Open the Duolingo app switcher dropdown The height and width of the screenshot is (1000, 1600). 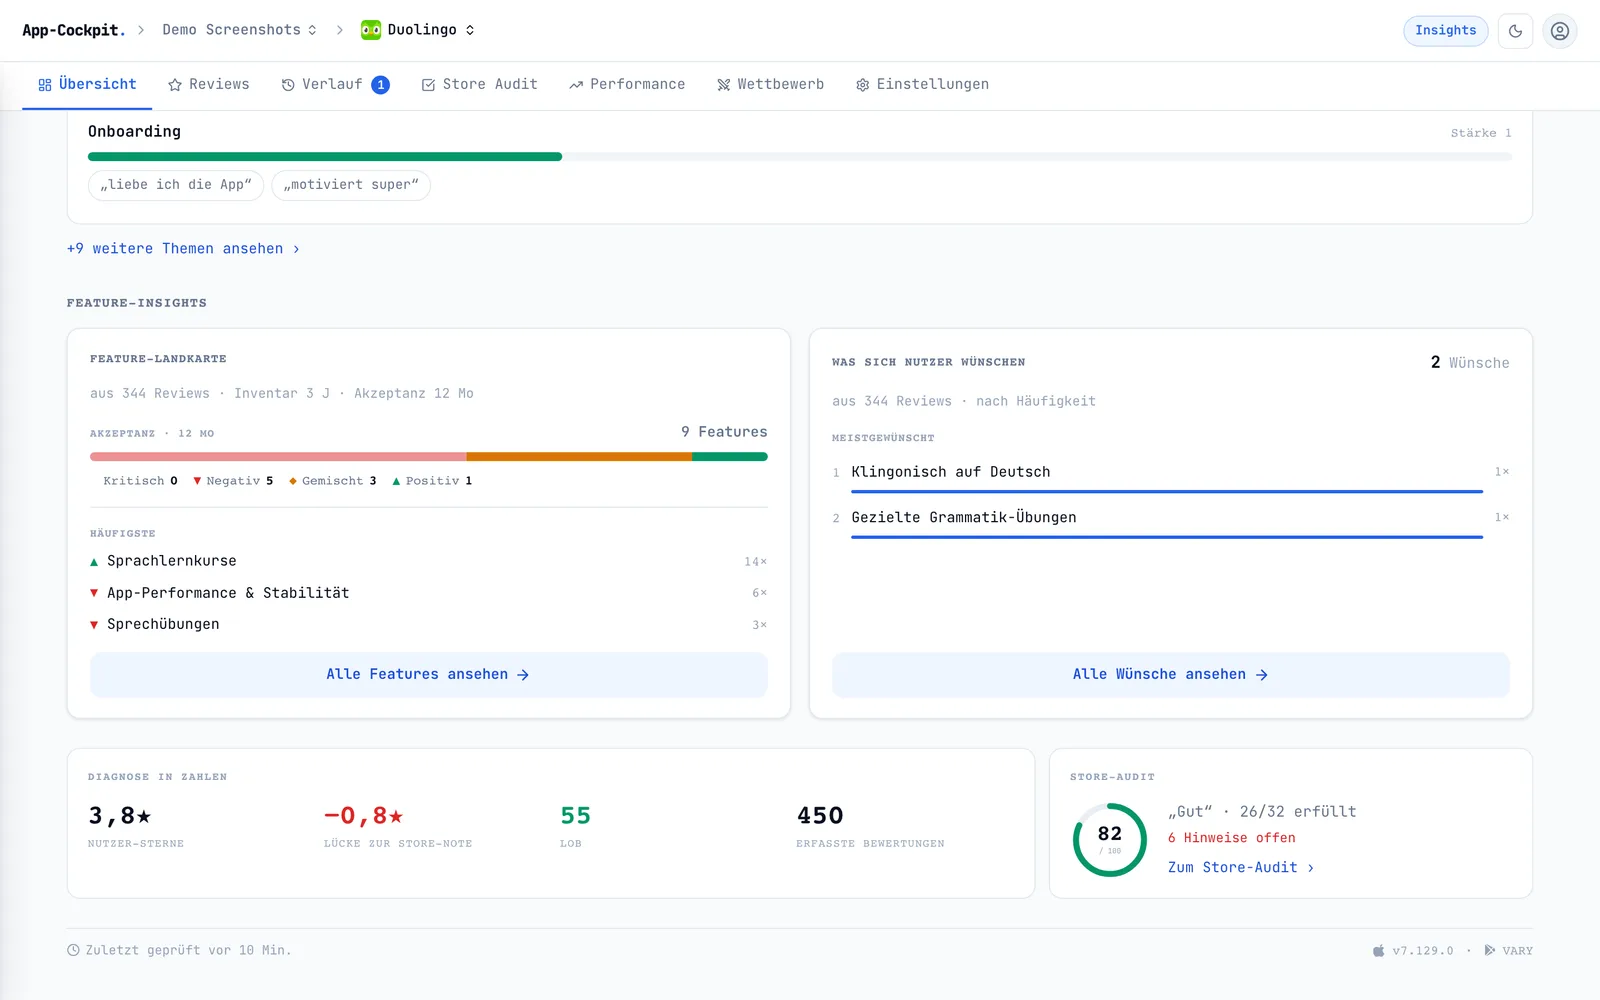tap(418, 30)
